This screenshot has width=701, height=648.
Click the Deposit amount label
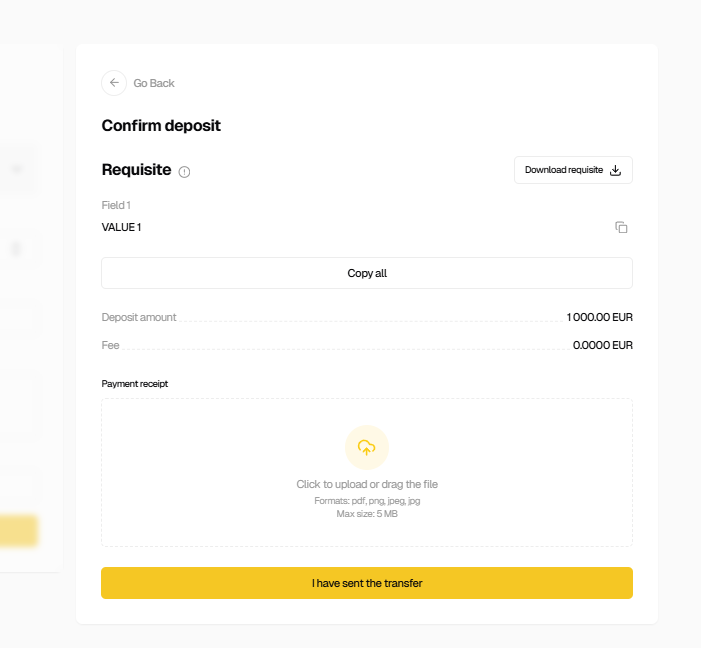click(x=139, y=317)
